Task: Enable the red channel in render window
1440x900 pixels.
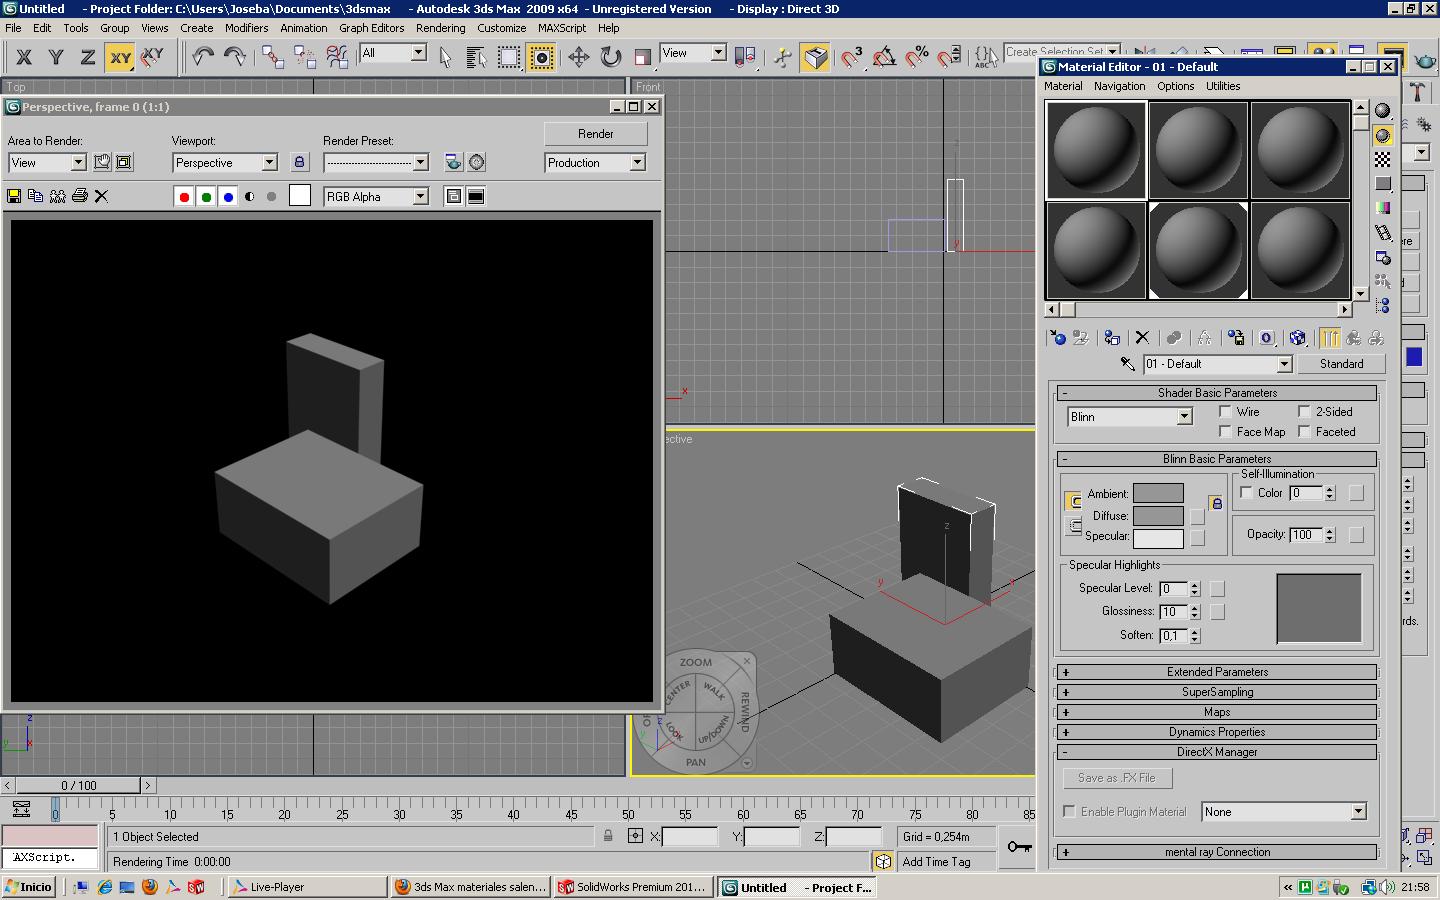Action: coord(184,197)
